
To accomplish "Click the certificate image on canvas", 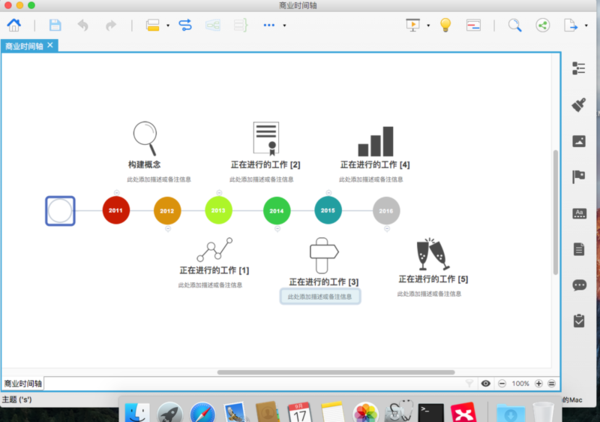I will pos(266,138).
